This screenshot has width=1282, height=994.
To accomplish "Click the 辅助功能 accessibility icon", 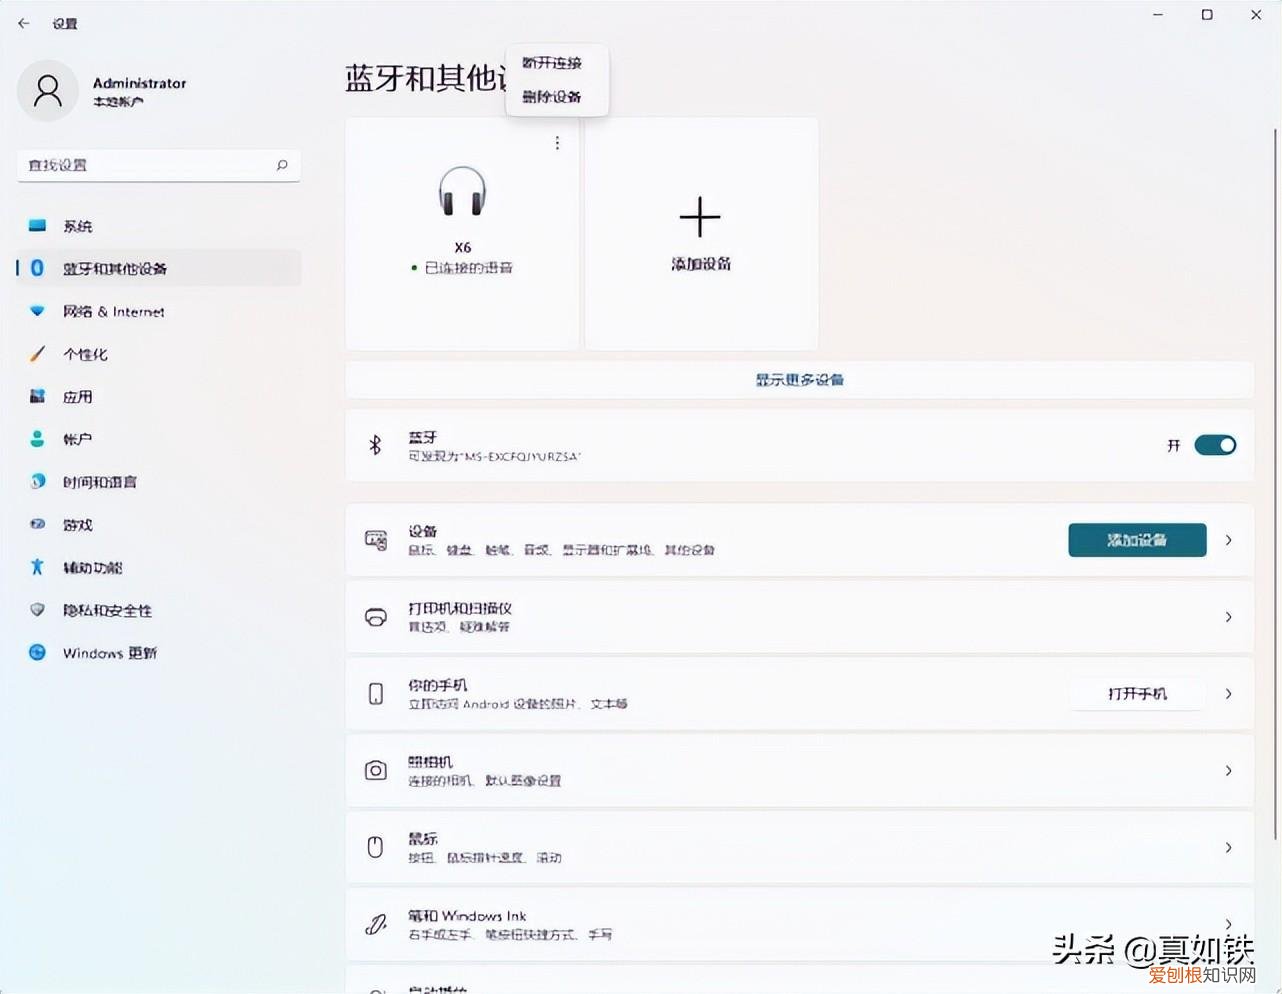I will [x=37, y=568].
